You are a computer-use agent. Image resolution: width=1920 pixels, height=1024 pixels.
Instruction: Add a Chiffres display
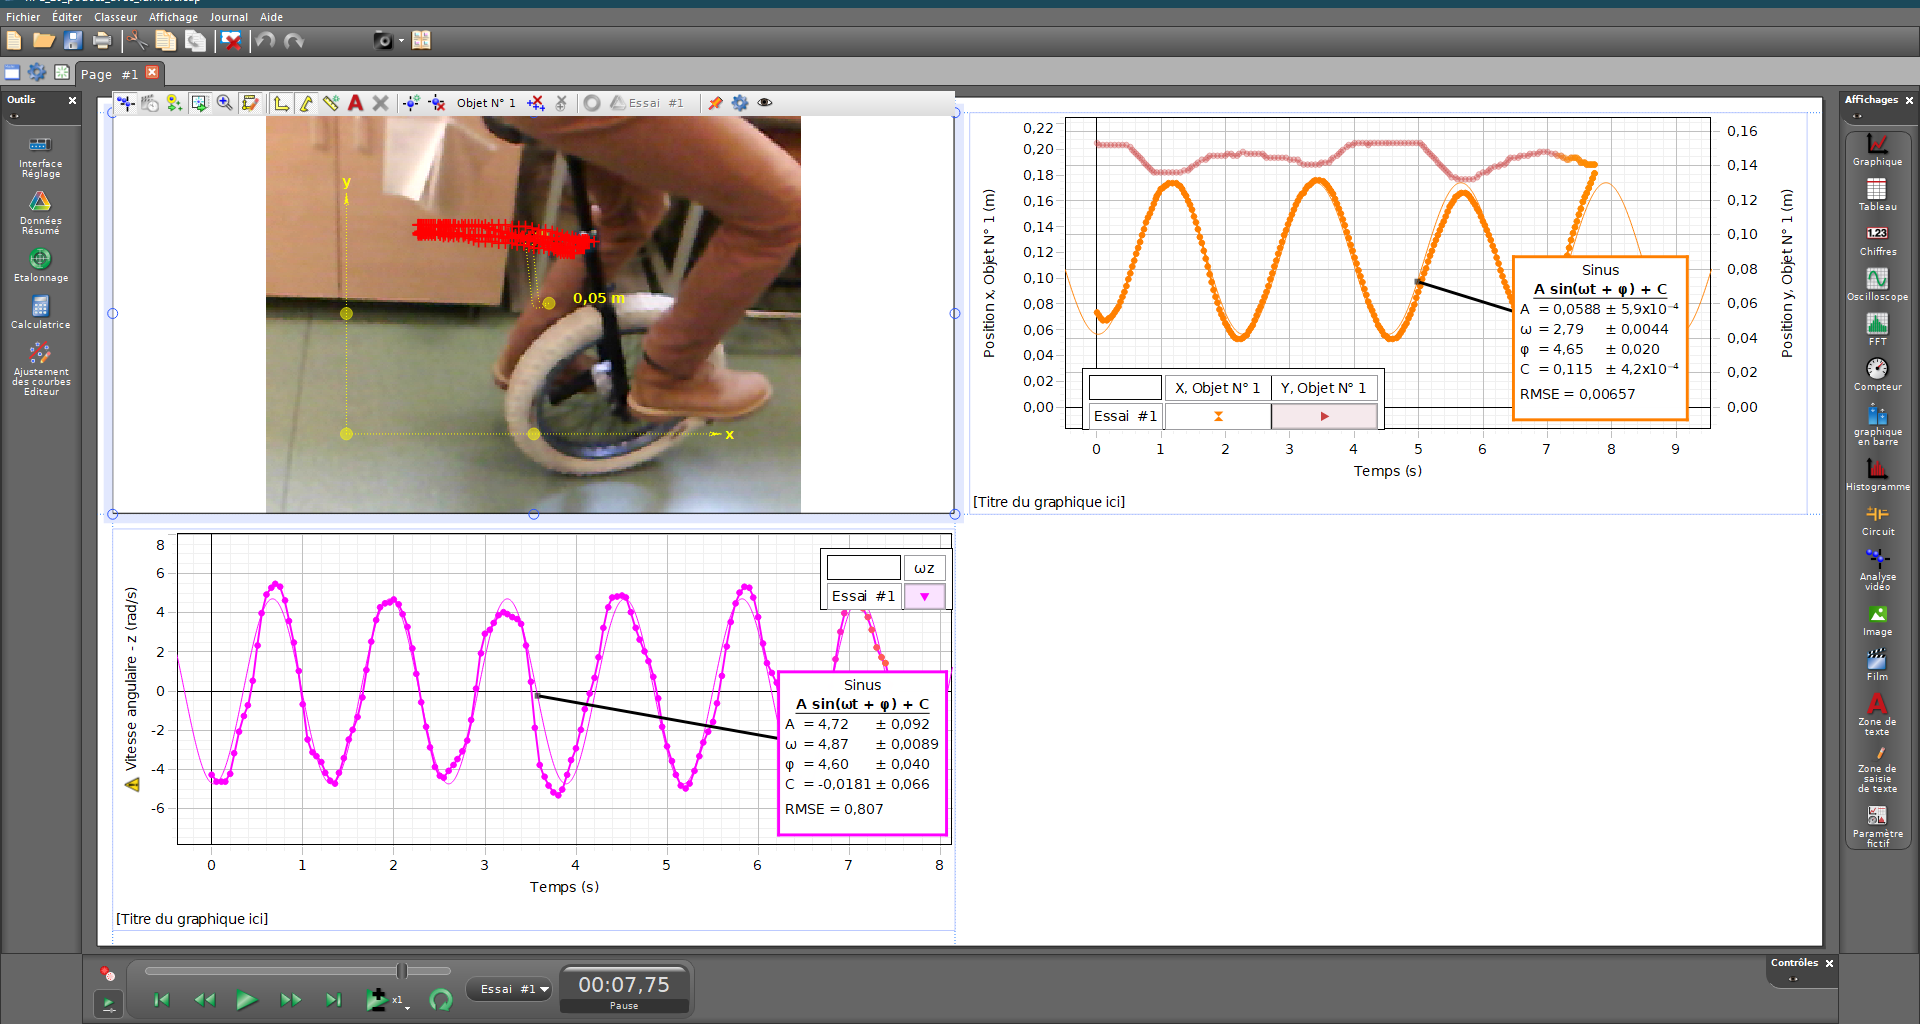(1877, 240)
